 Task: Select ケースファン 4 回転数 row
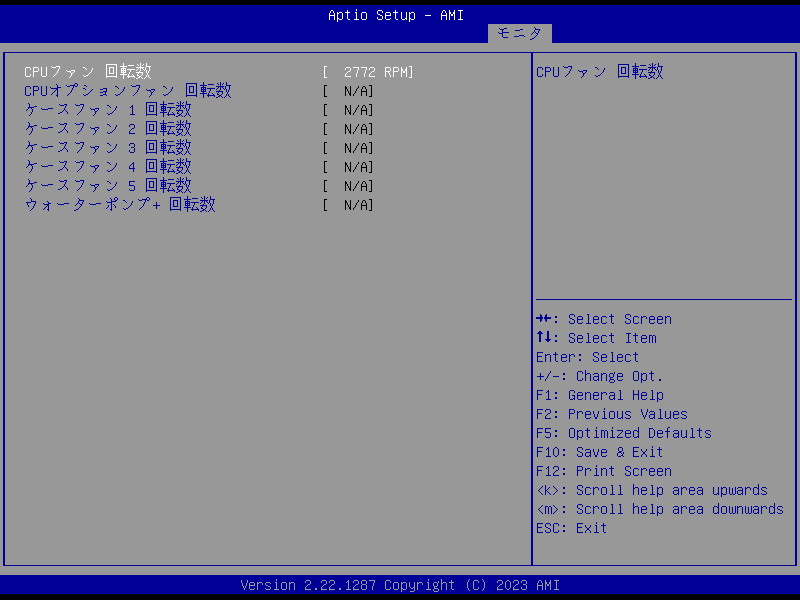click(199, 167)
